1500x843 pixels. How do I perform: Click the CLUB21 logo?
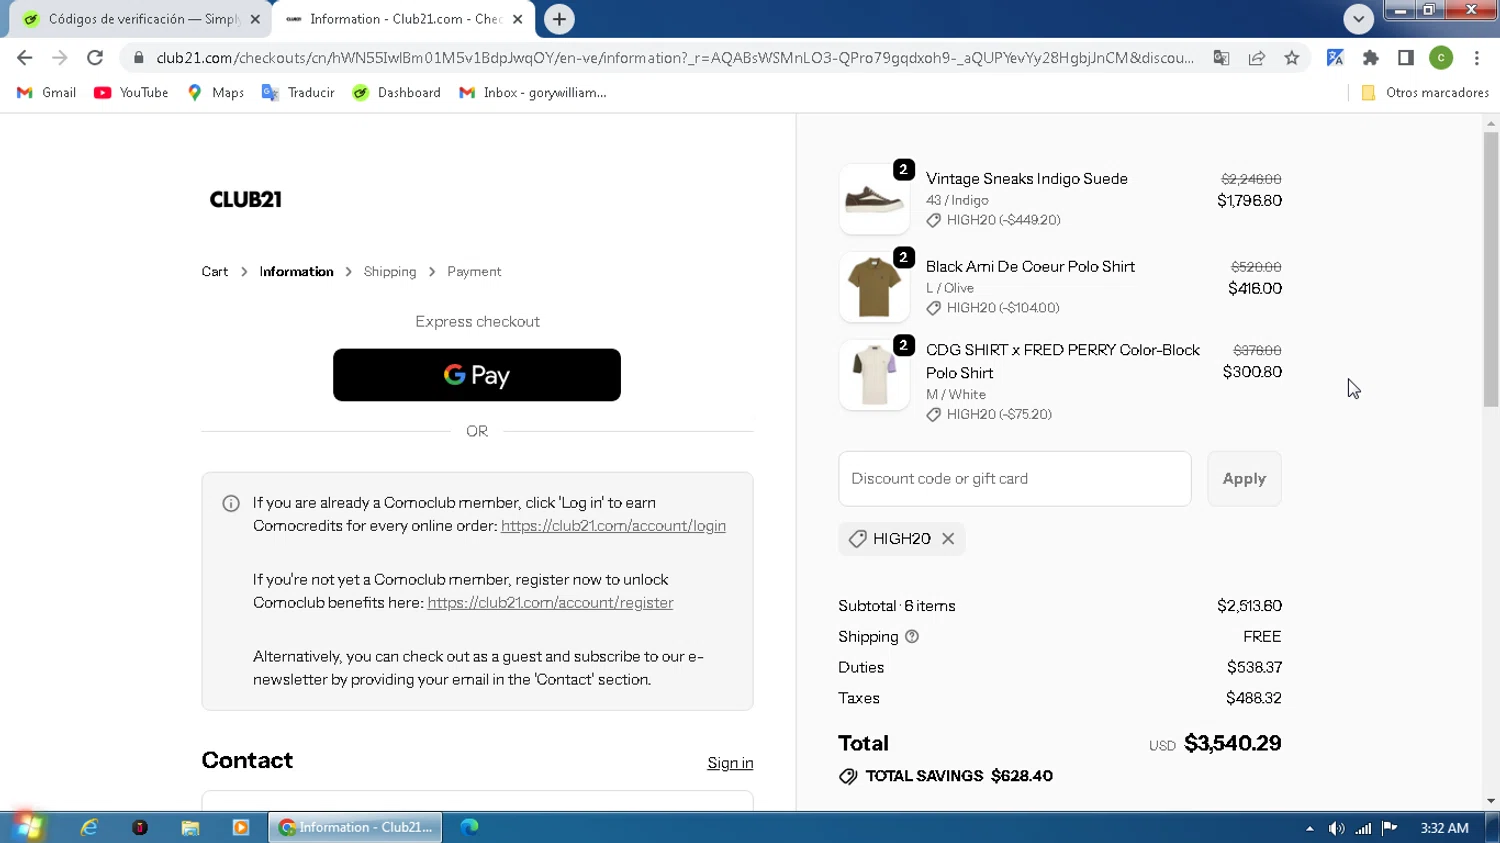point(246,199)
